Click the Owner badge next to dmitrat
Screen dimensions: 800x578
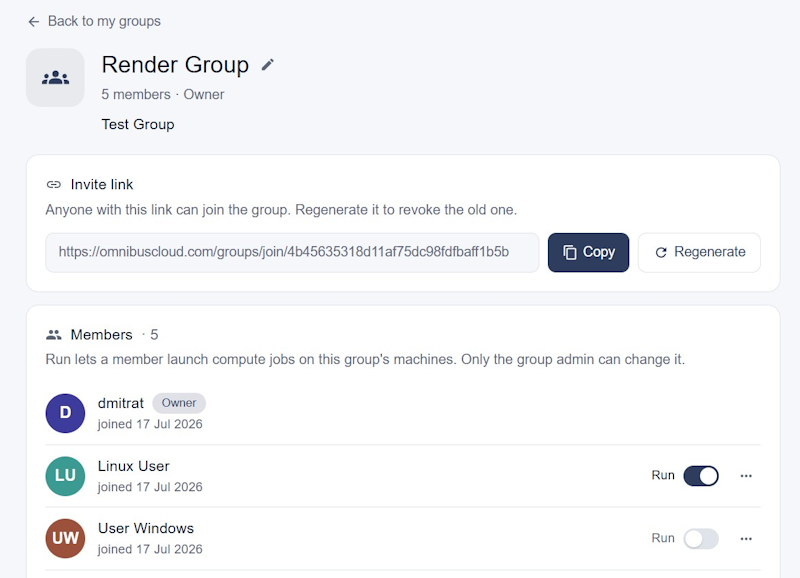179,403
